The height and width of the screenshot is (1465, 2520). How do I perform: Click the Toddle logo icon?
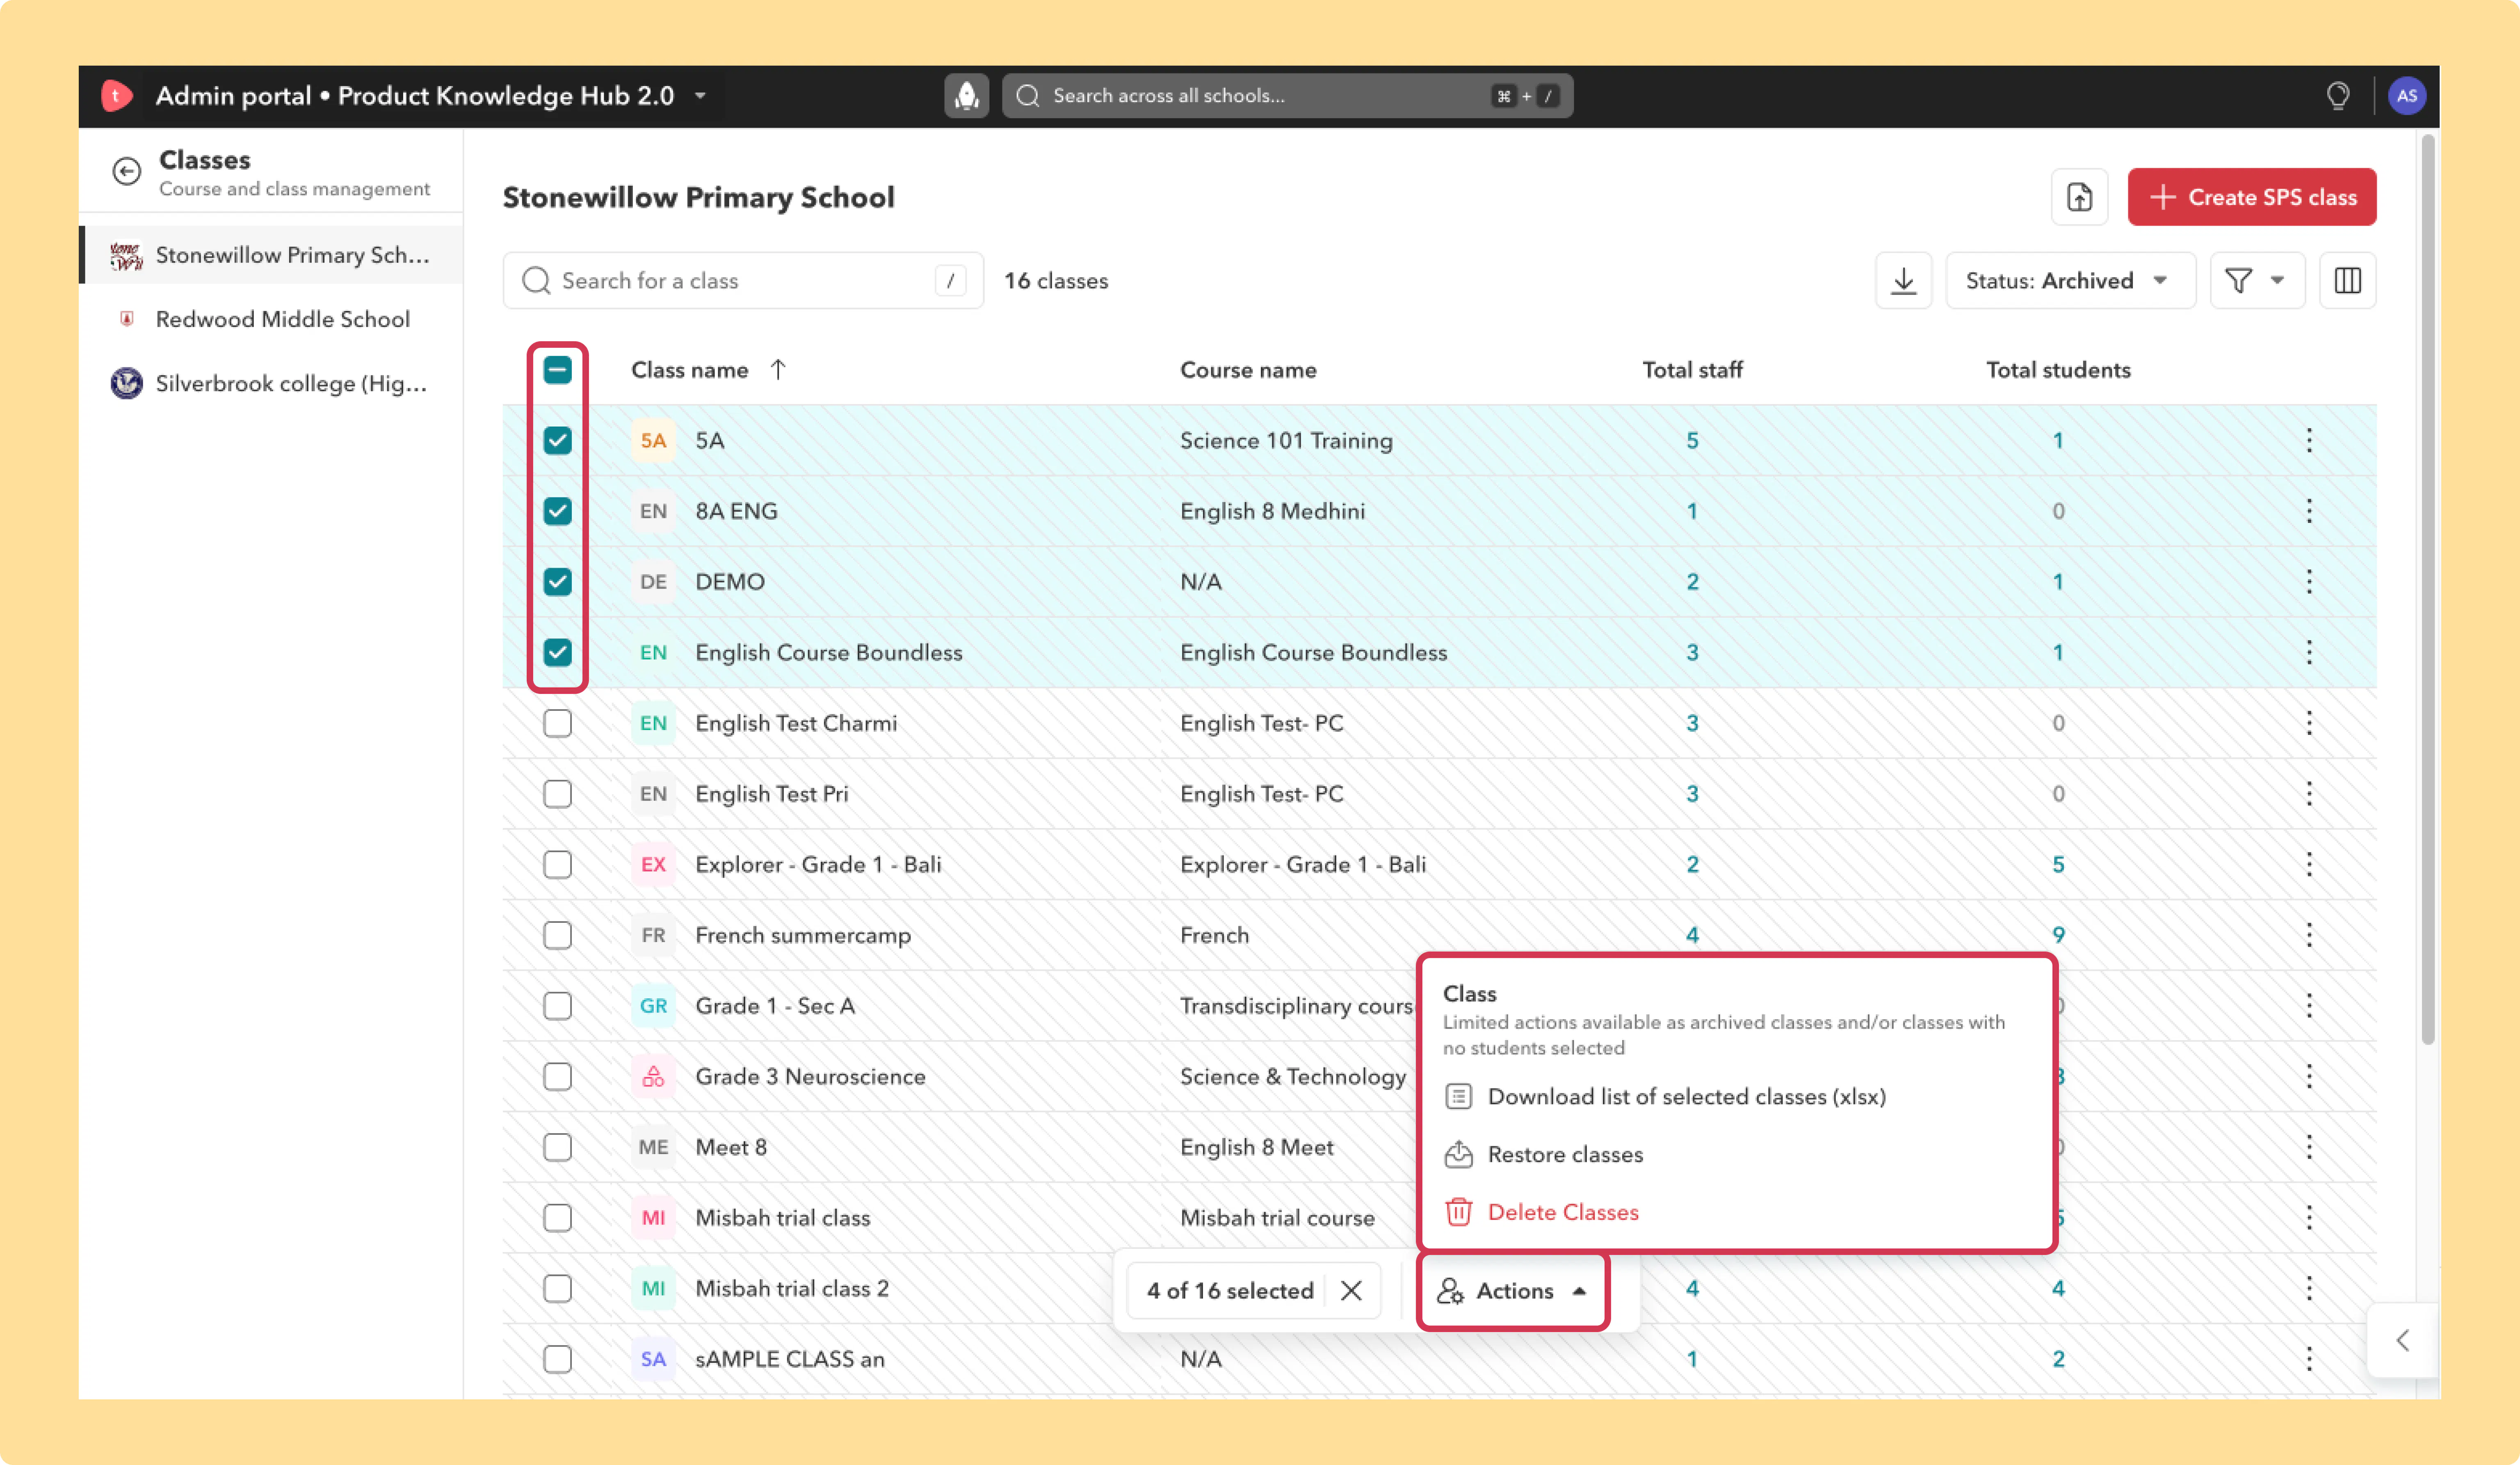(116, 96)
